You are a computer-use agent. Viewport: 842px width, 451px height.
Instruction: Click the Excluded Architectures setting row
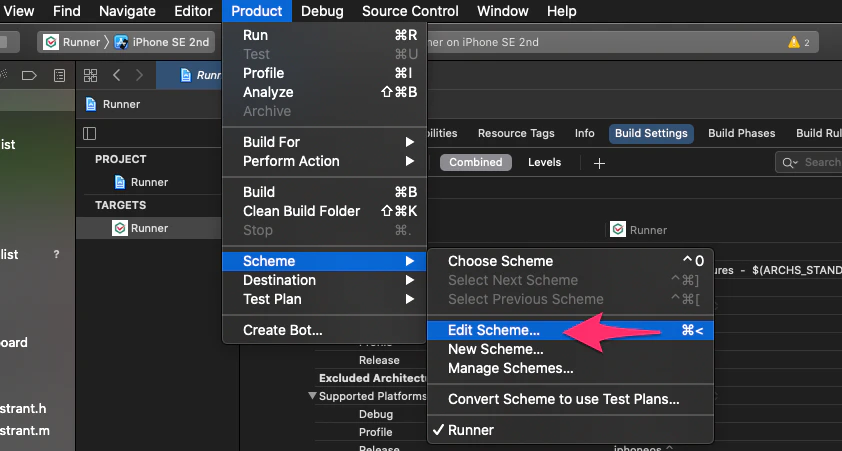point(373,378)
